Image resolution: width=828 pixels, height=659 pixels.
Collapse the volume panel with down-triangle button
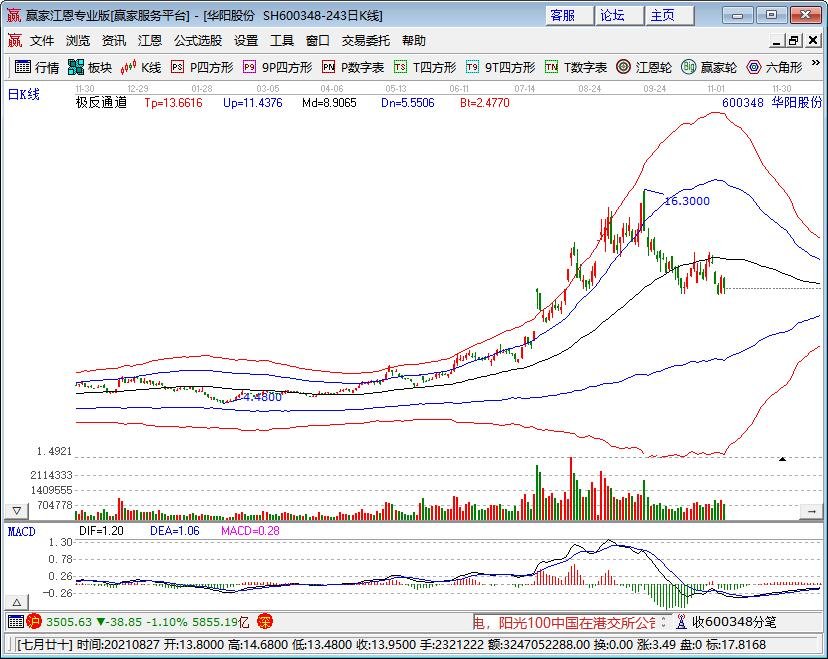pyautogui.click(x=16, y=510)
